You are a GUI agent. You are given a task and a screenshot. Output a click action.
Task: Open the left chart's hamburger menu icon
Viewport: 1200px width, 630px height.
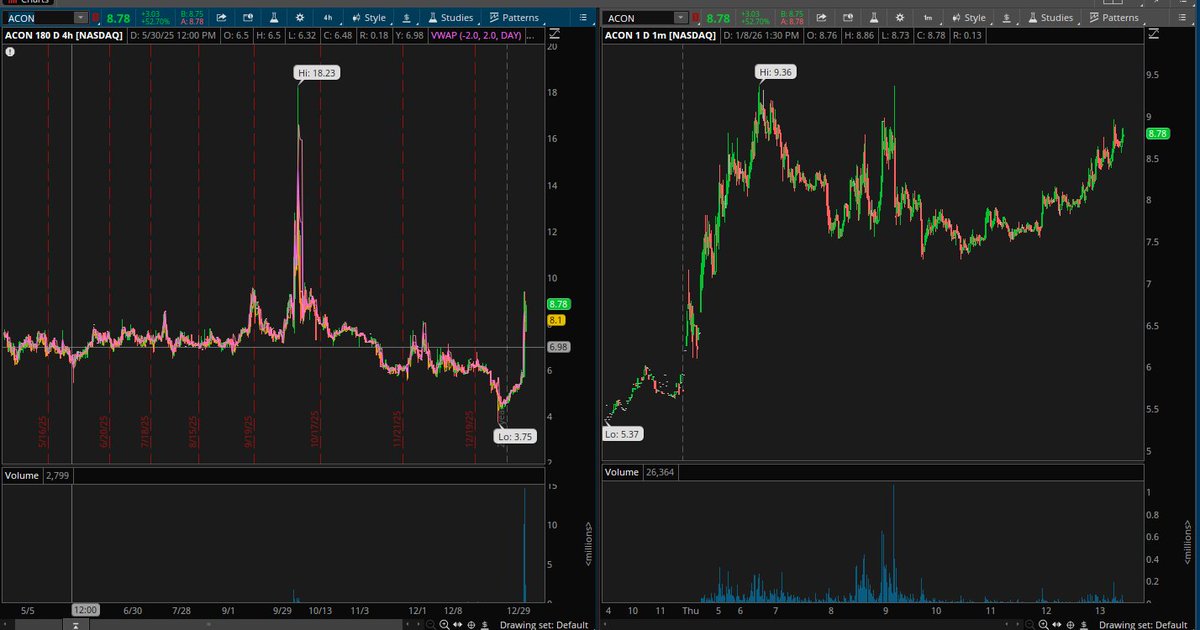[x=582, y=18]
